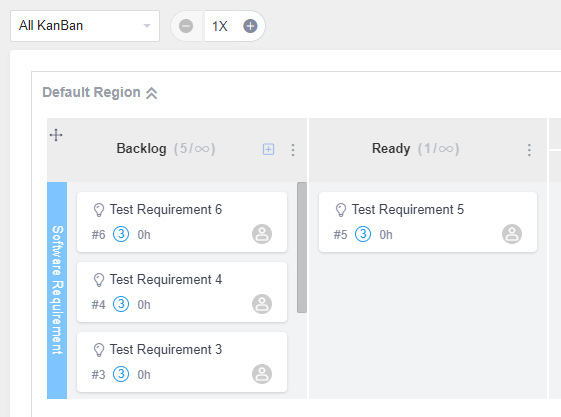Open the Backlog column three-dot menu
This screenshot has height=417, width=561.
[293, 149]
